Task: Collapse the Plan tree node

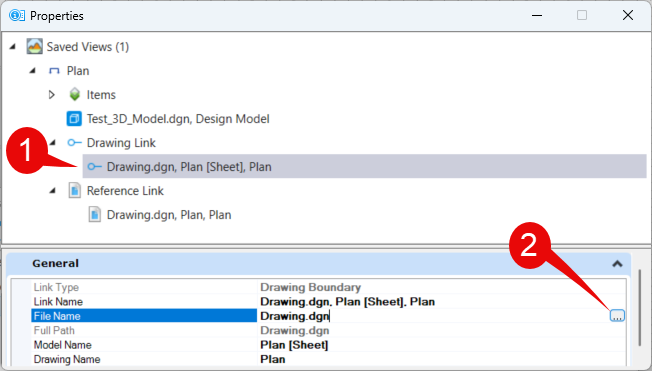Action: coord(32,71)
